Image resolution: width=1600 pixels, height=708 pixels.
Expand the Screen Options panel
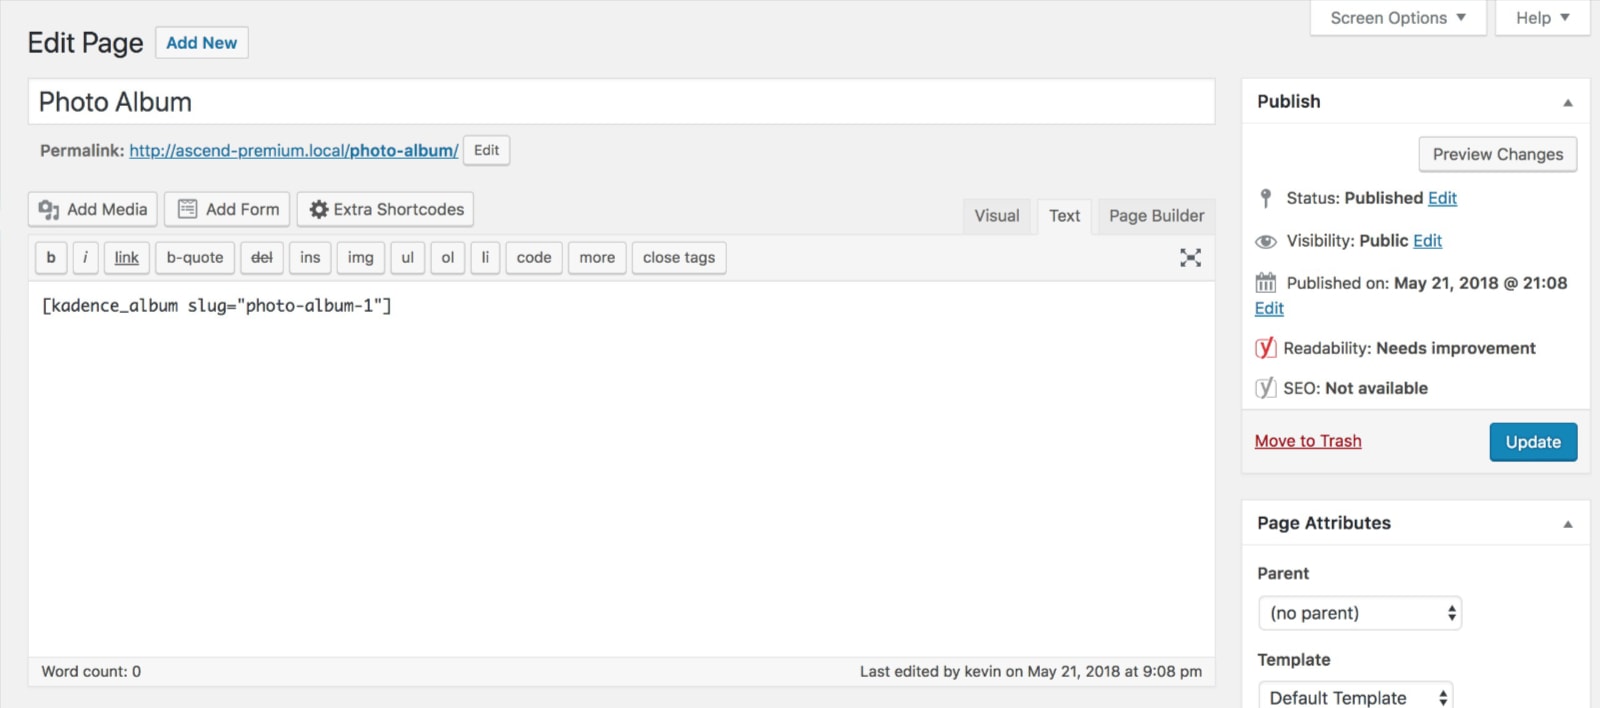1398,18
